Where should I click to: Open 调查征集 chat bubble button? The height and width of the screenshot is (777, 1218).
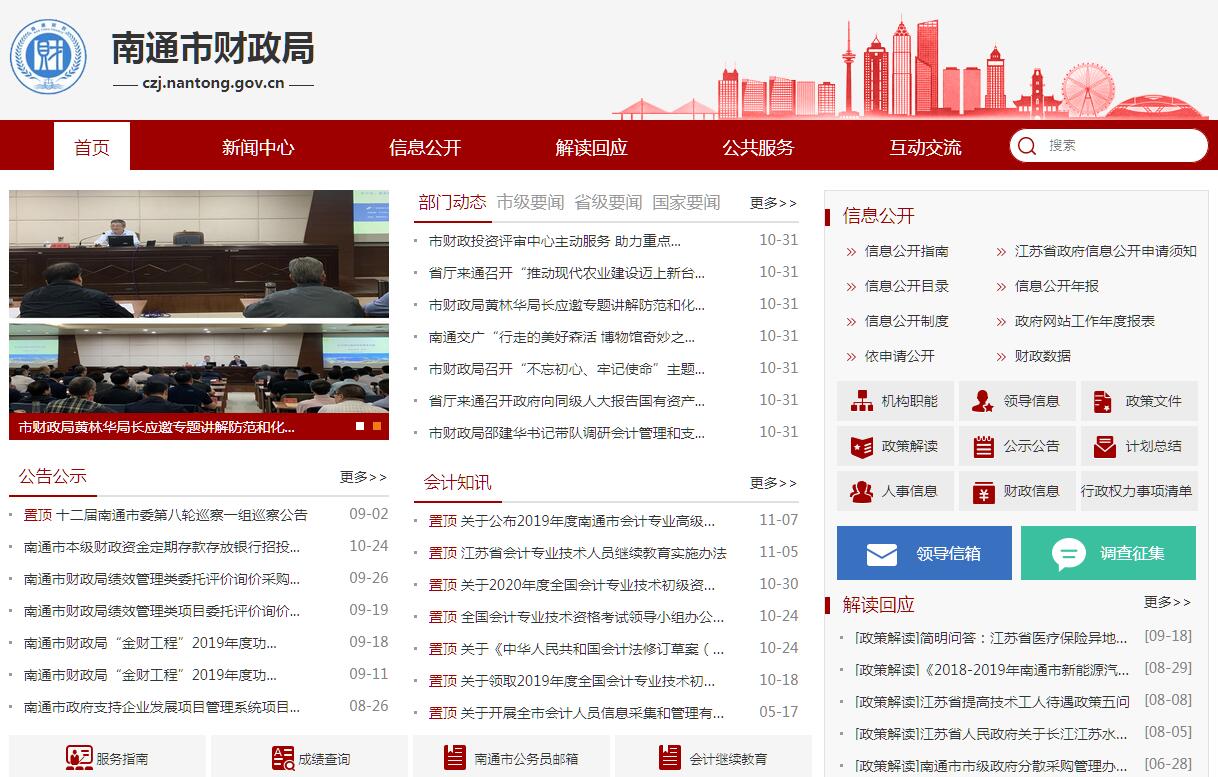click(1068, 554)
